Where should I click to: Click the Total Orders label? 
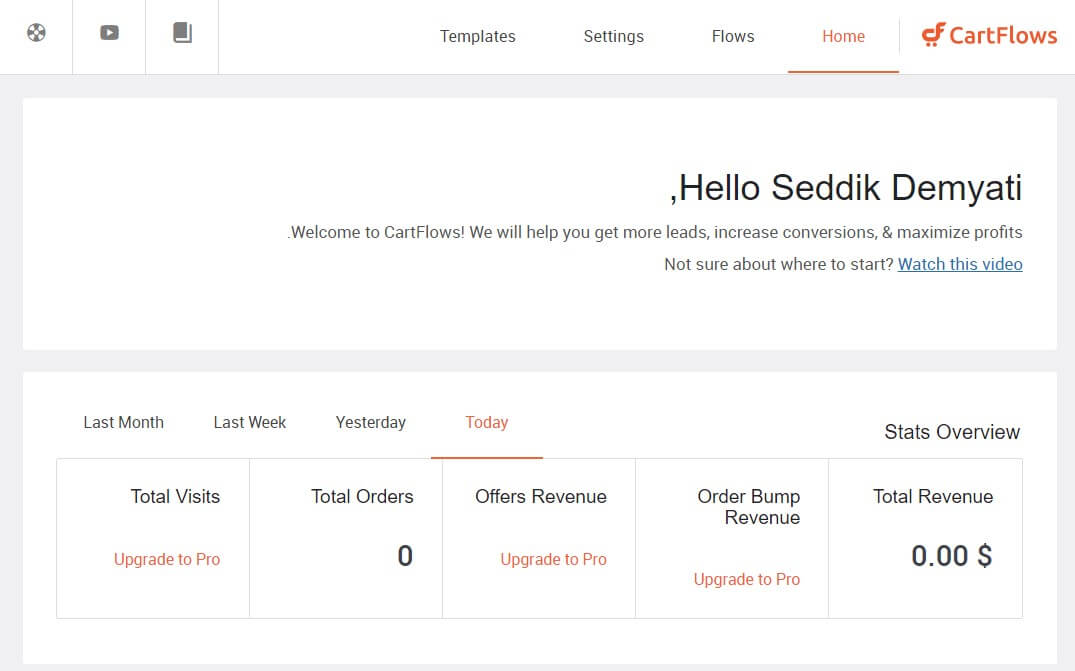[x=362, y=496]
